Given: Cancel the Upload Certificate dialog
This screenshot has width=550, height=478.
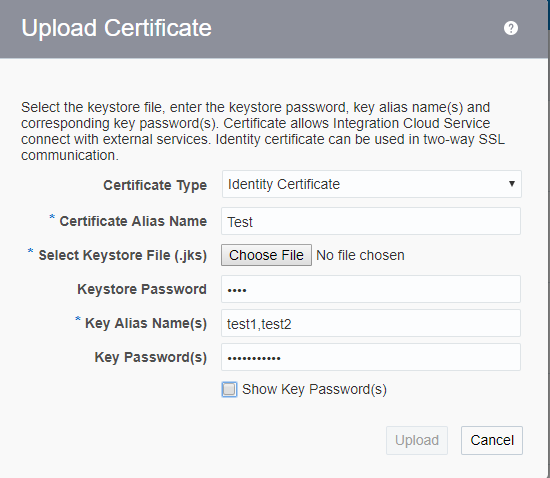Looking at the screenshot, I should (492, 440).
